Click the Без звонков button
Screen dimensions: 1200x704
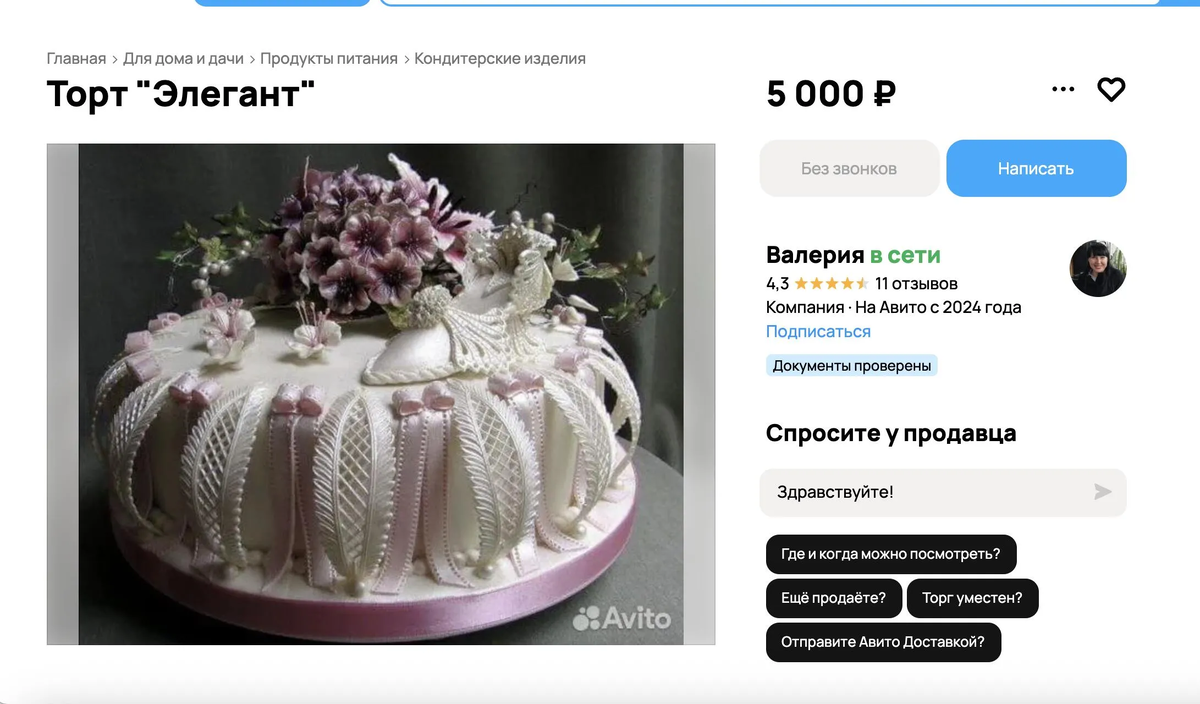(x=849, y=168)
